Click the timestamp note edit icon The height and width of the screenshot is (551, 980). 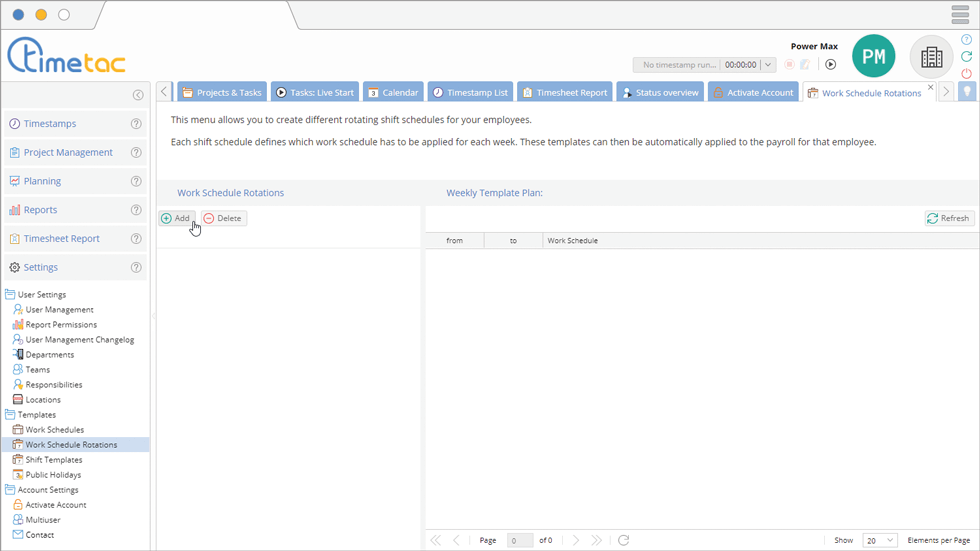(x=806, y=64)
